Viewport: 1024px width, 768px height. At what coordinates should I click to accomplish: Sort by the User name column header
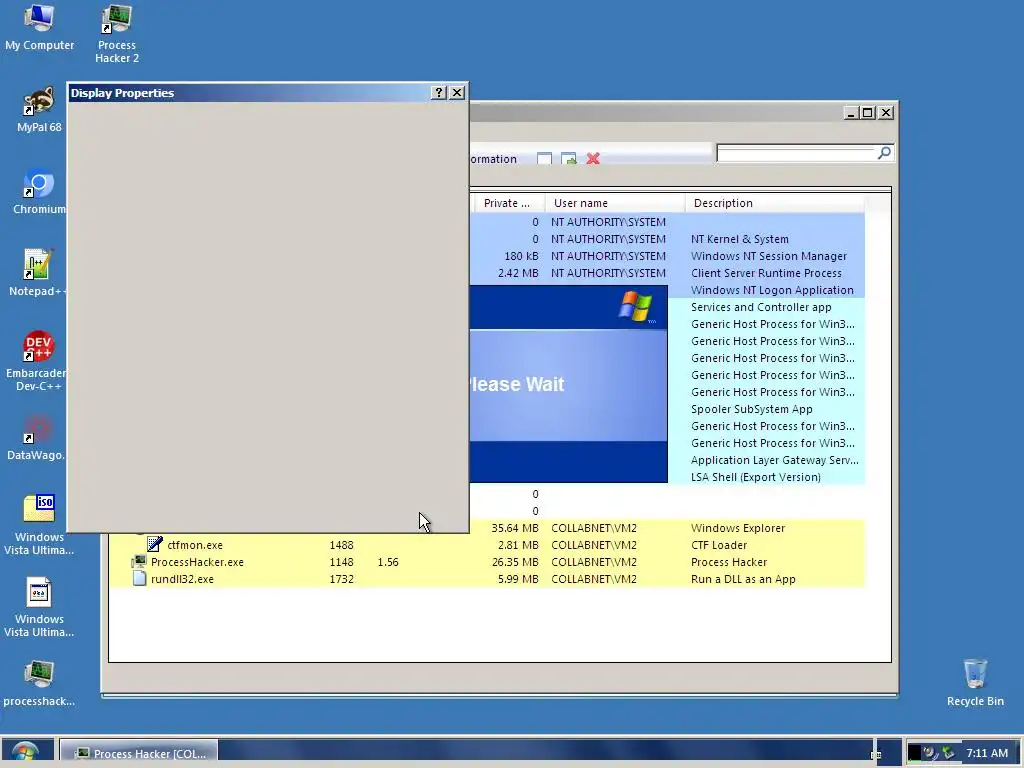pyautogui.click(x=615, y=203)
